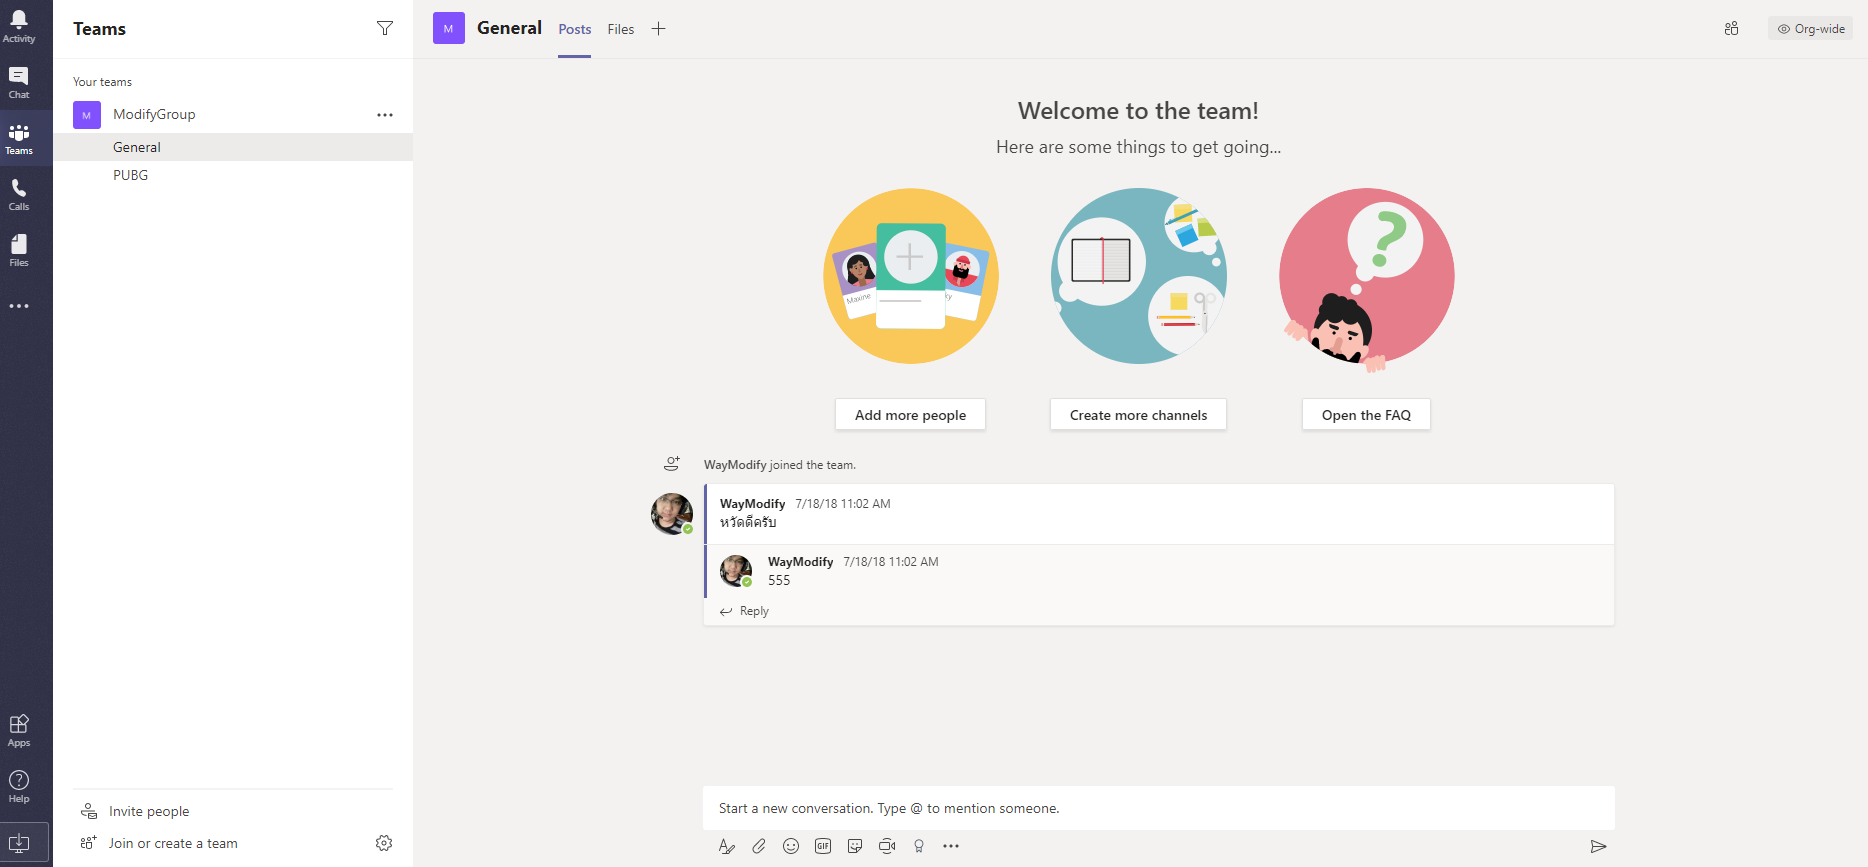Viewport: 1868px width, 867px height.
Task: Click Open the FAQ button
Action: tap(1366, 414)
